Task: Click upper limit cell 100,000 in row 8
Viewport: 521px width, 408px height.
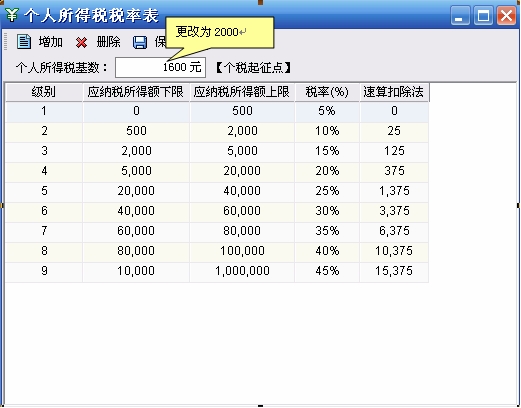Action: (242, 251)
